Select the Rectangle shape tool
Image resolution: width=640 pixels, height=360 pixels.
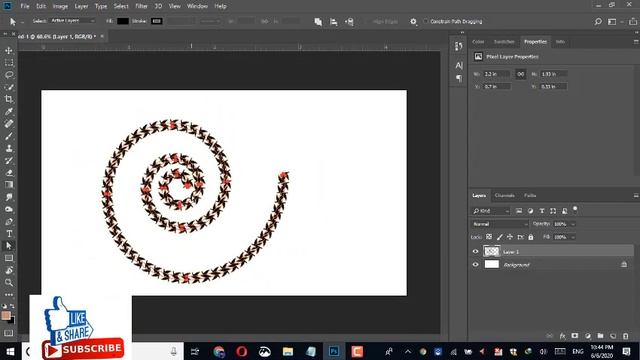[9, 258]
